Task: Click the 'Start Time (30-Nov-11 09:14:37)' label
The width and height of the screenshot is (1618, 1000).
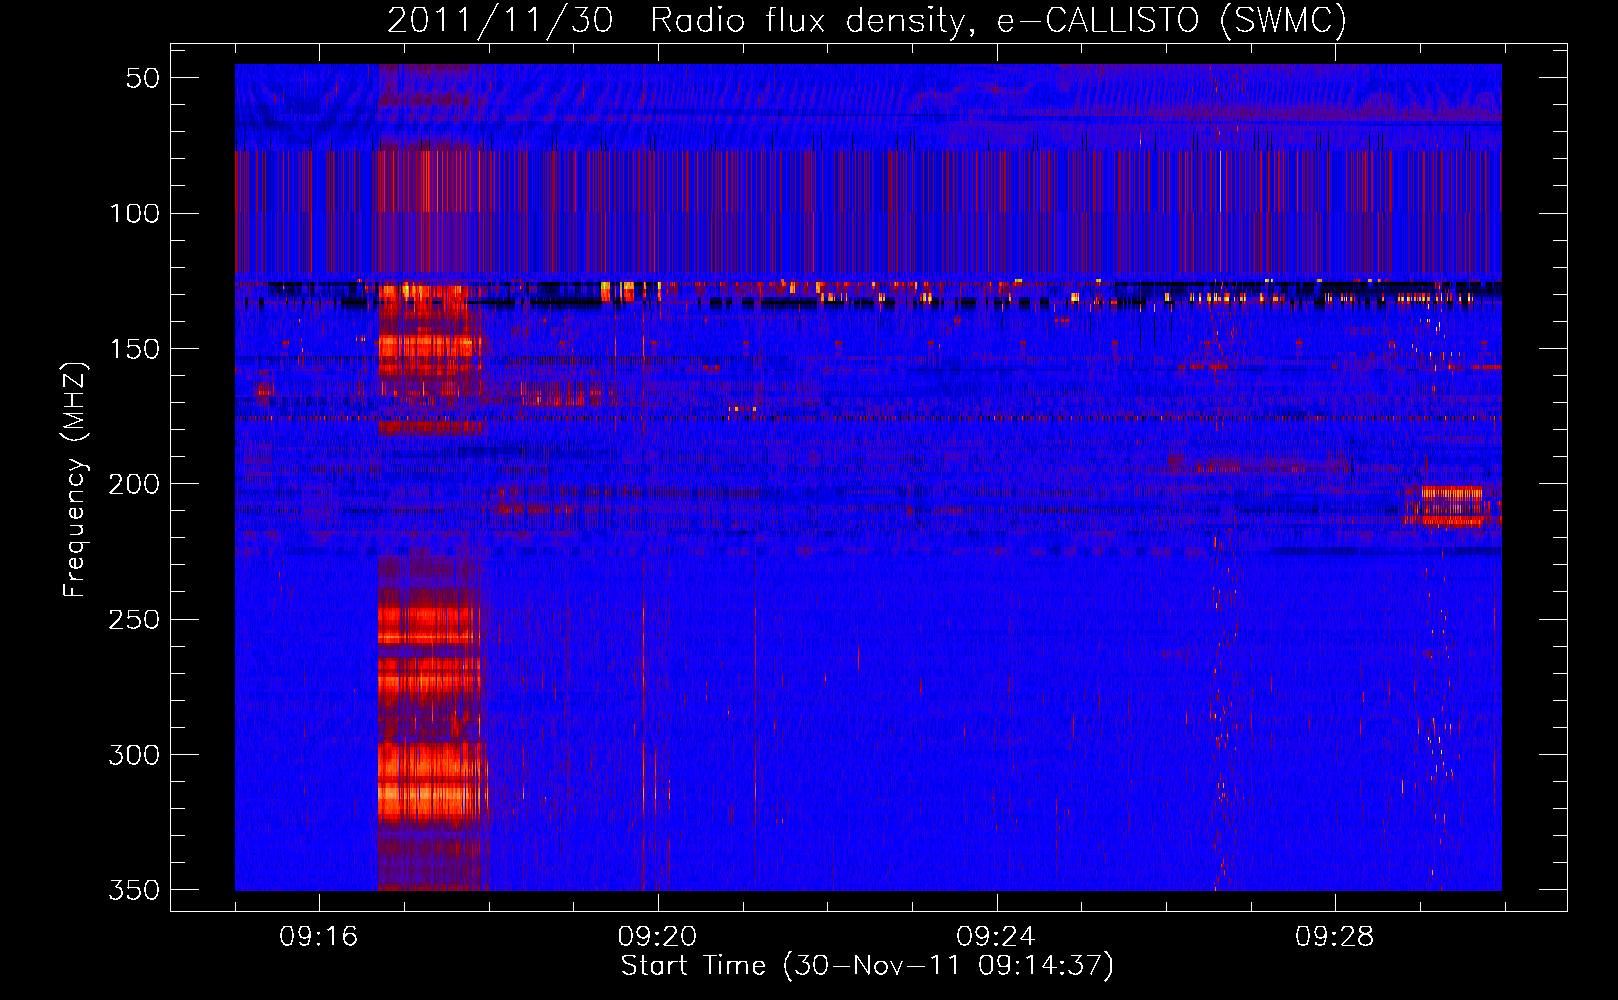Action: coord(867,966)
